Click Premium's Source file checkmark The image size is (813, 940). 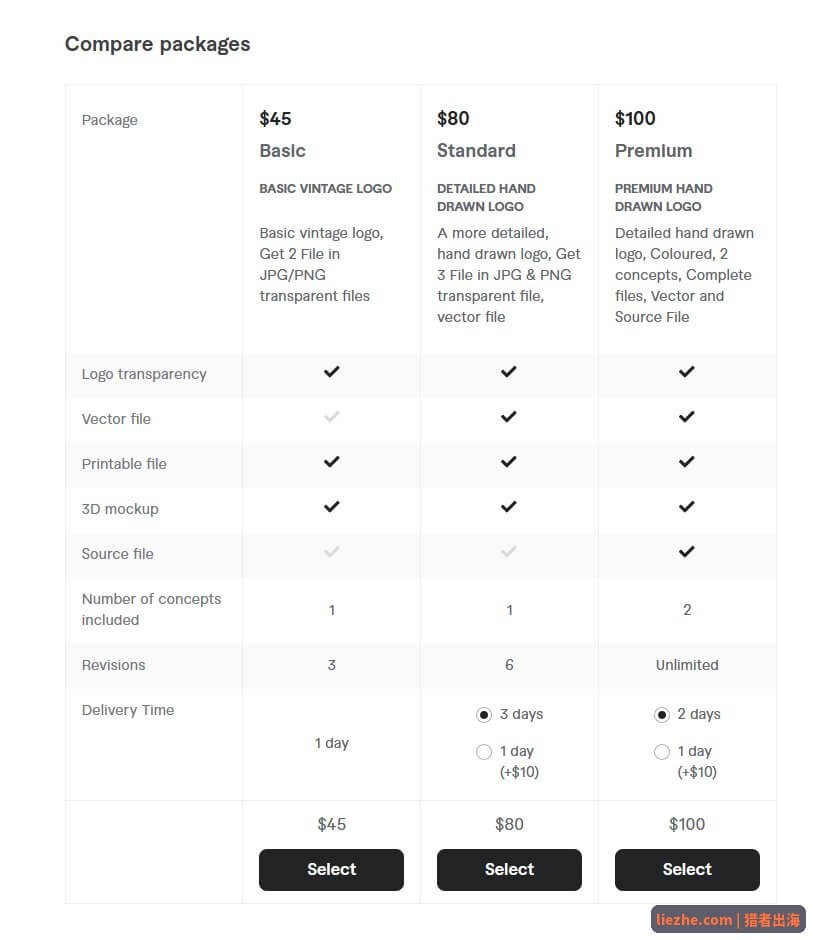click(687, 552)
